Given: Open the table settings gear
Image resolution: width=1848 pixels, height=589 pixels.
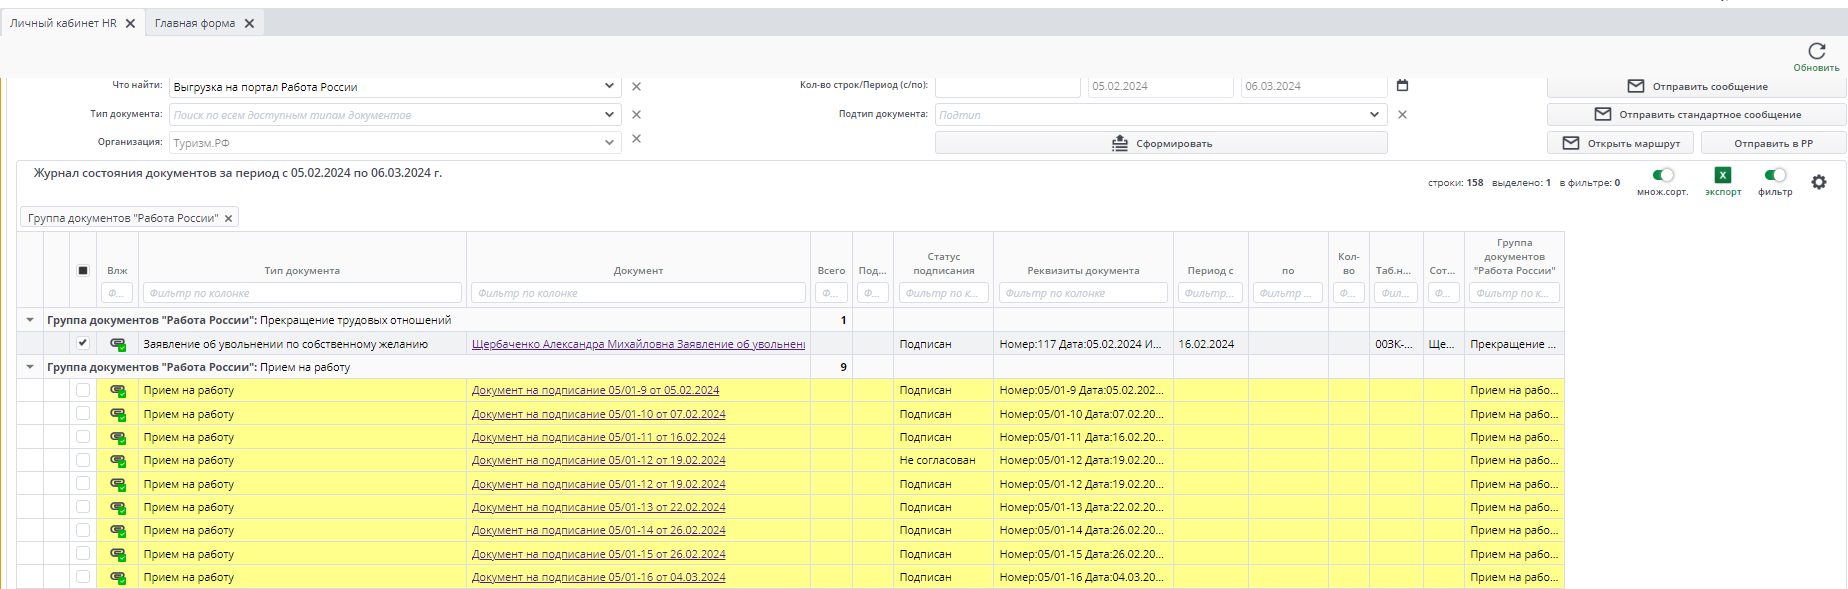Looking at the screenshot, I should [1818, 182].
